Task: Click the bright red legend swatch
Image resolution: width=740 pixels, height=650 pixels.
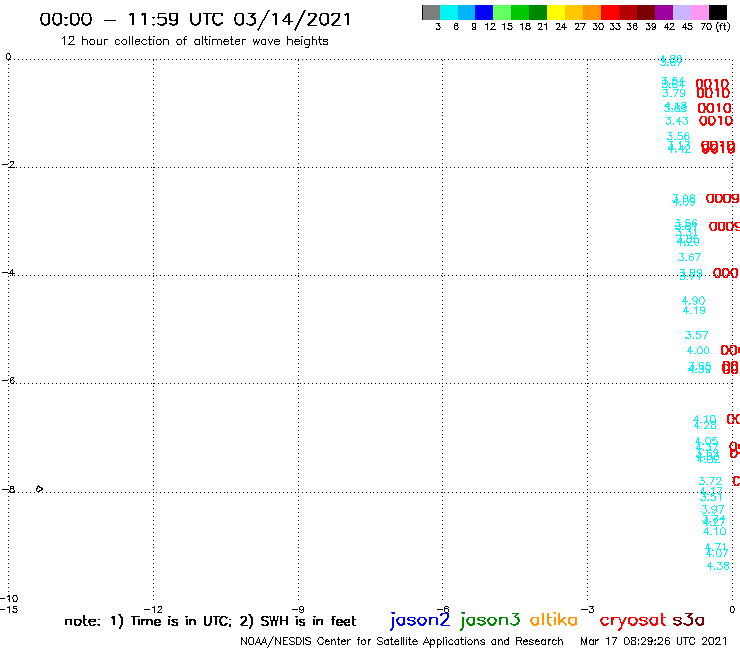Action: coord(609,12)
